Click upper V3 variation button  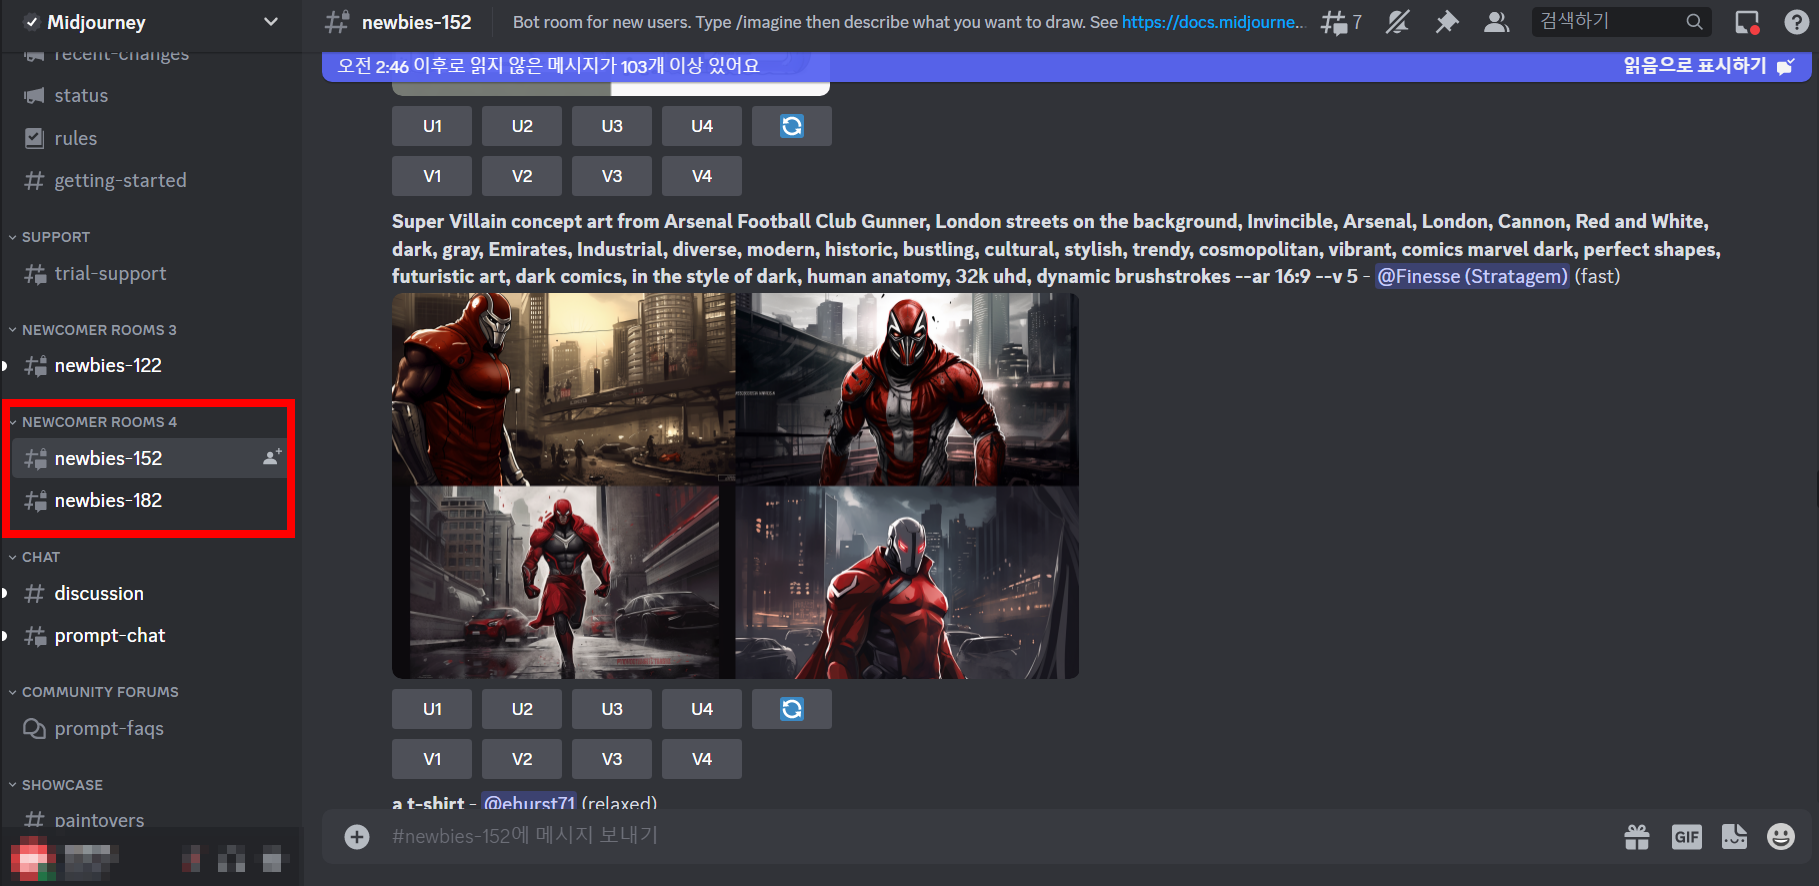point(612,176)
